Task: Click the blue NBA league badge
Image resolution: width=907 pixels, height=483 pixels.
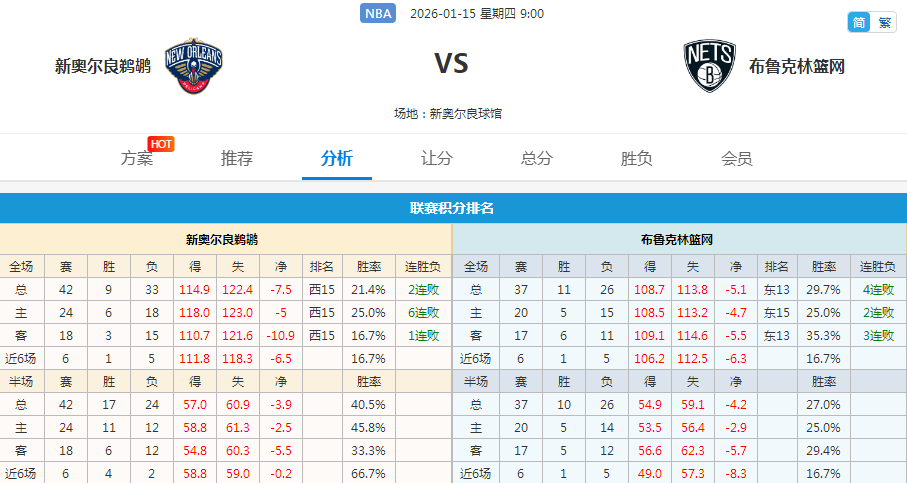Action: coord(378,13)
